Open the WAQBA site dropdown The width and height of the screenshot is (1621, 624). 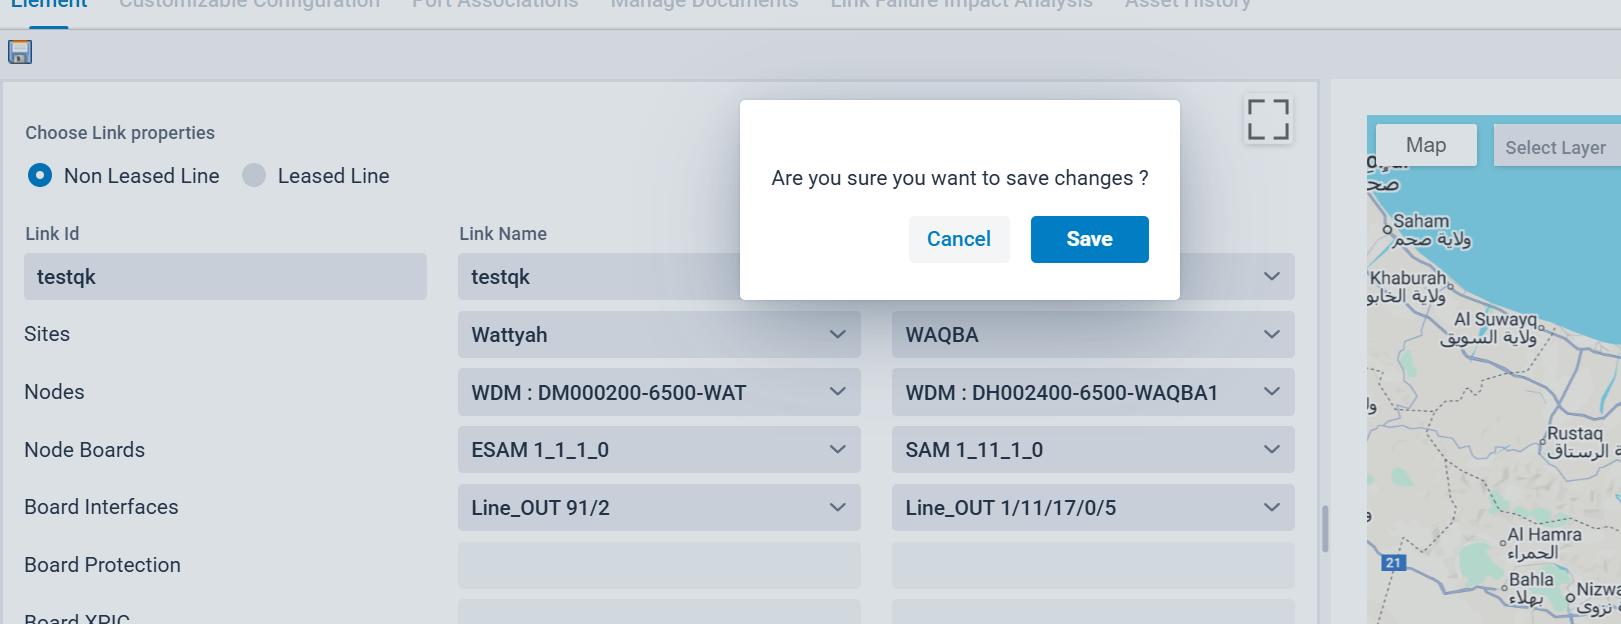point(1092,335)
